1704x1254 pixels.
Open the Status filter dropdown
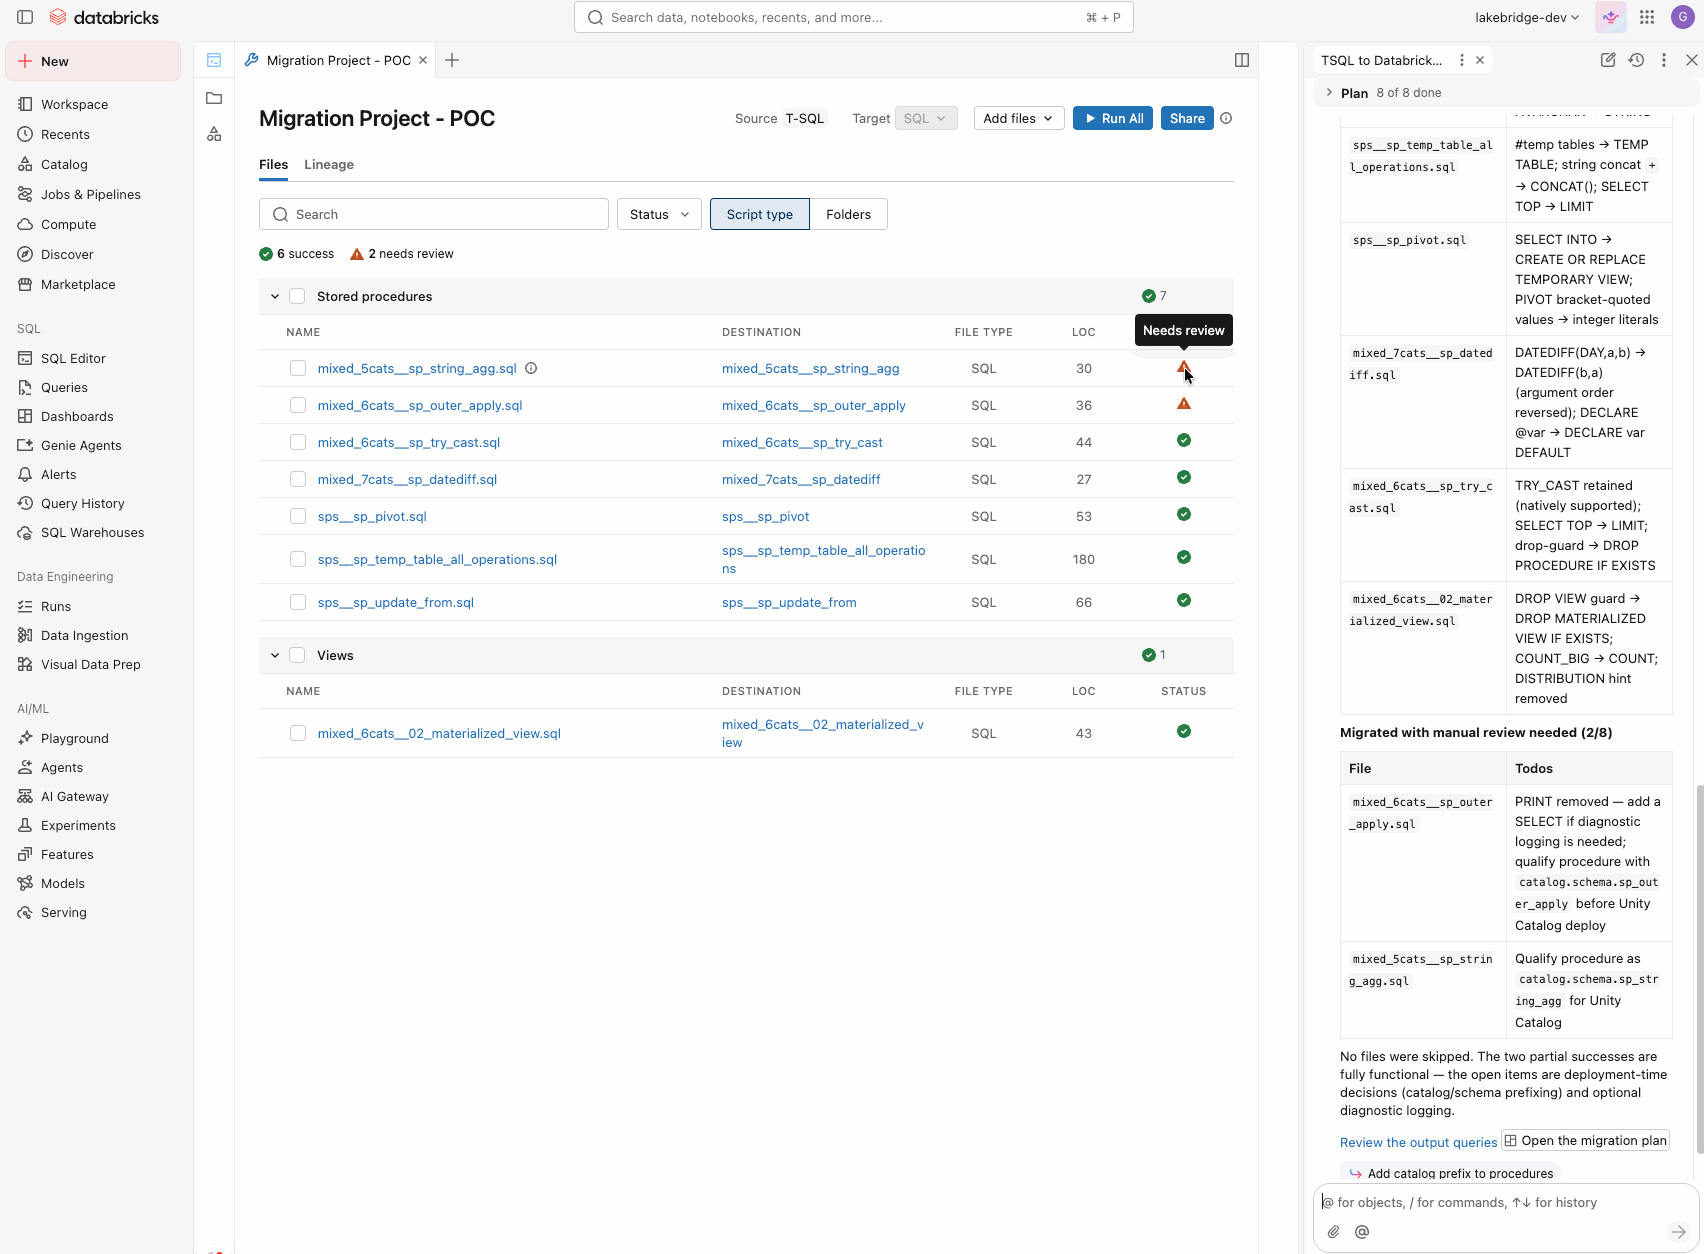[x=659, y=214]
